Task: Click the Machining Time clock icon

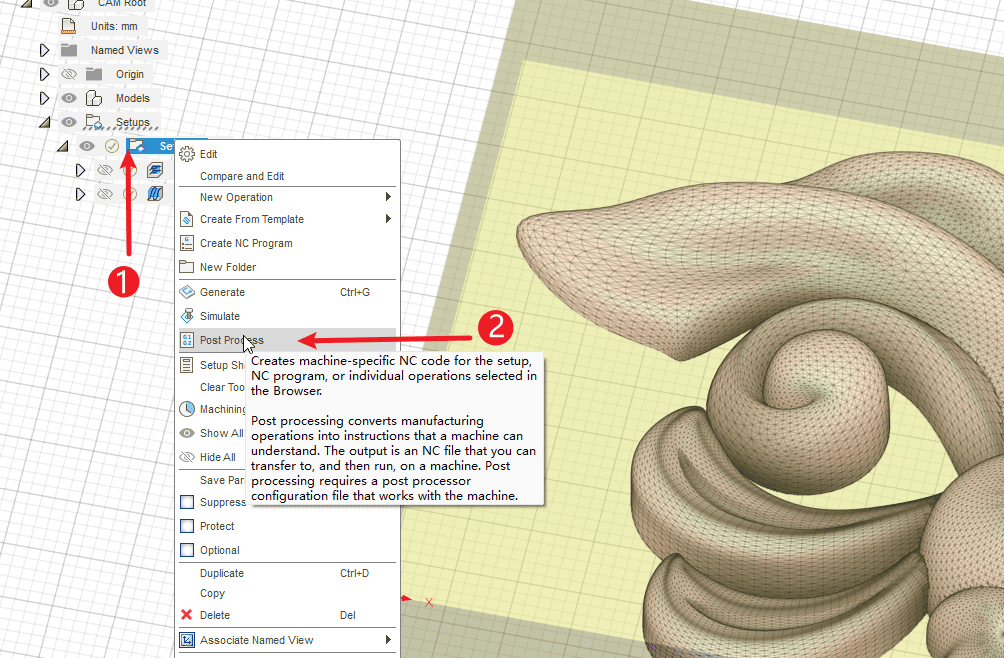Action: [x=187, y=409]
